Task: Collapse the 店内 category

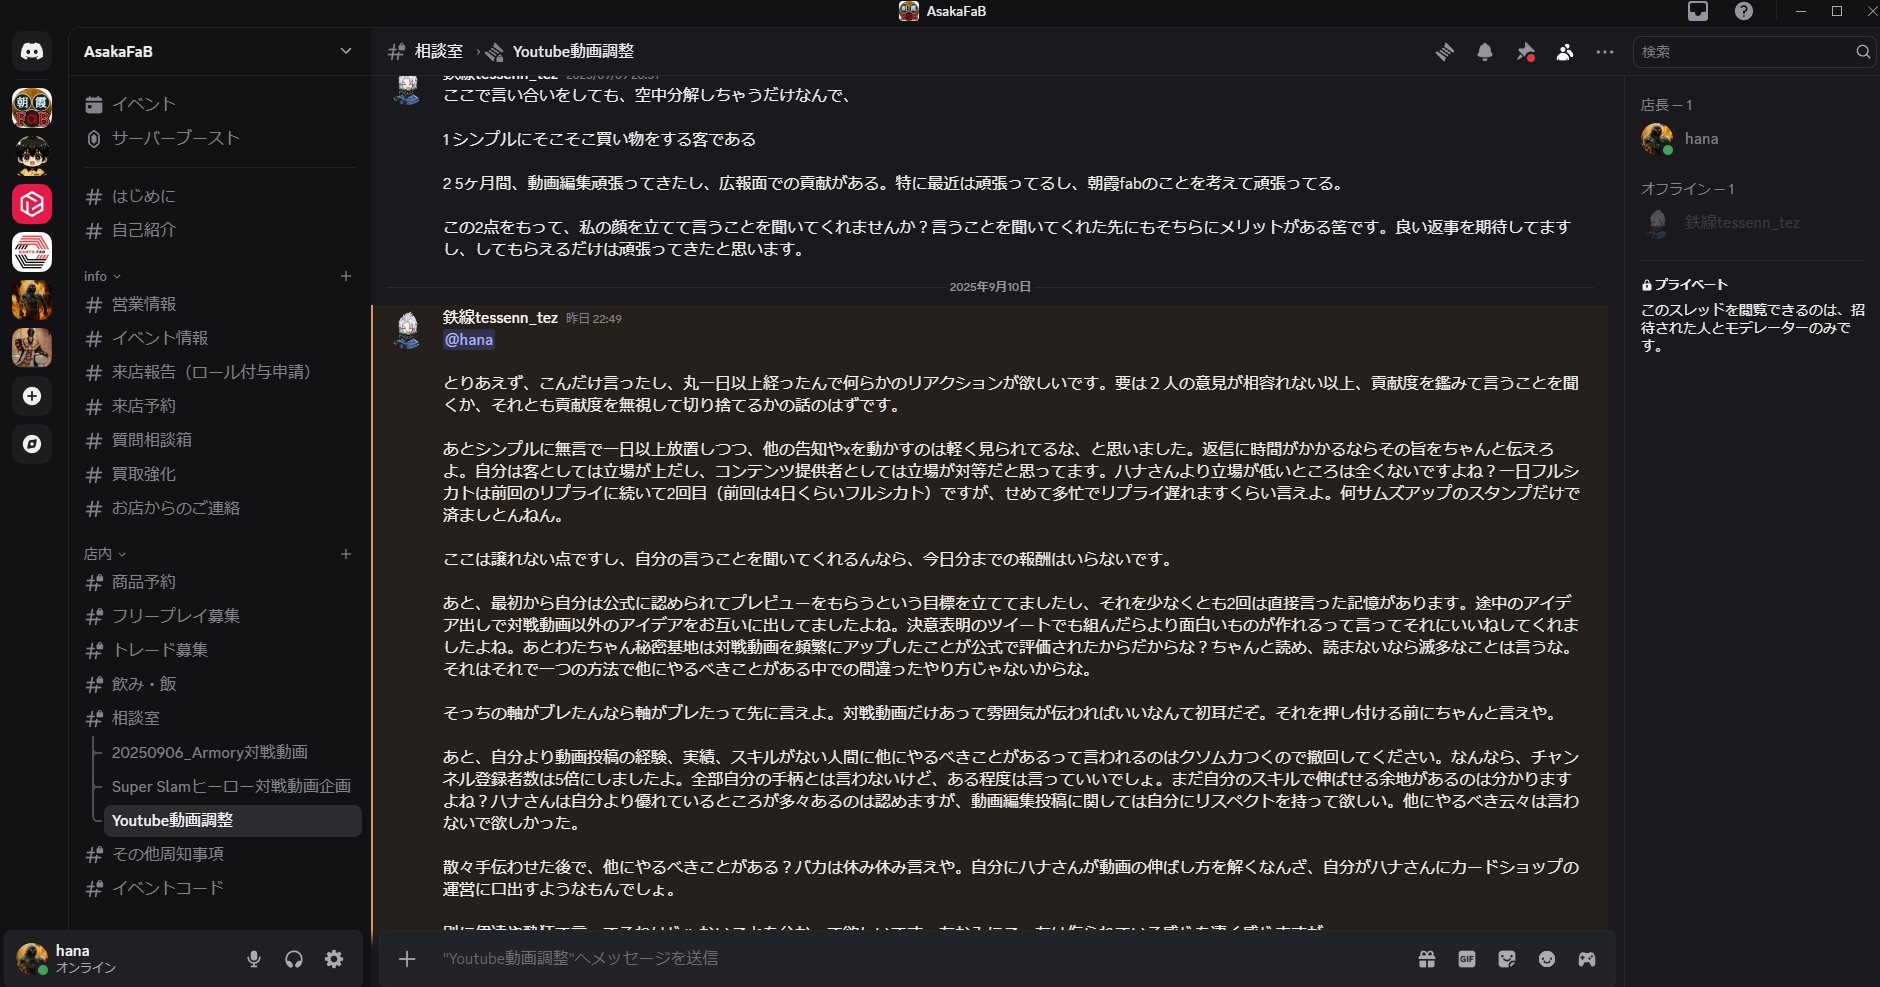Action: pyautogui.click(x=105, y=554)
